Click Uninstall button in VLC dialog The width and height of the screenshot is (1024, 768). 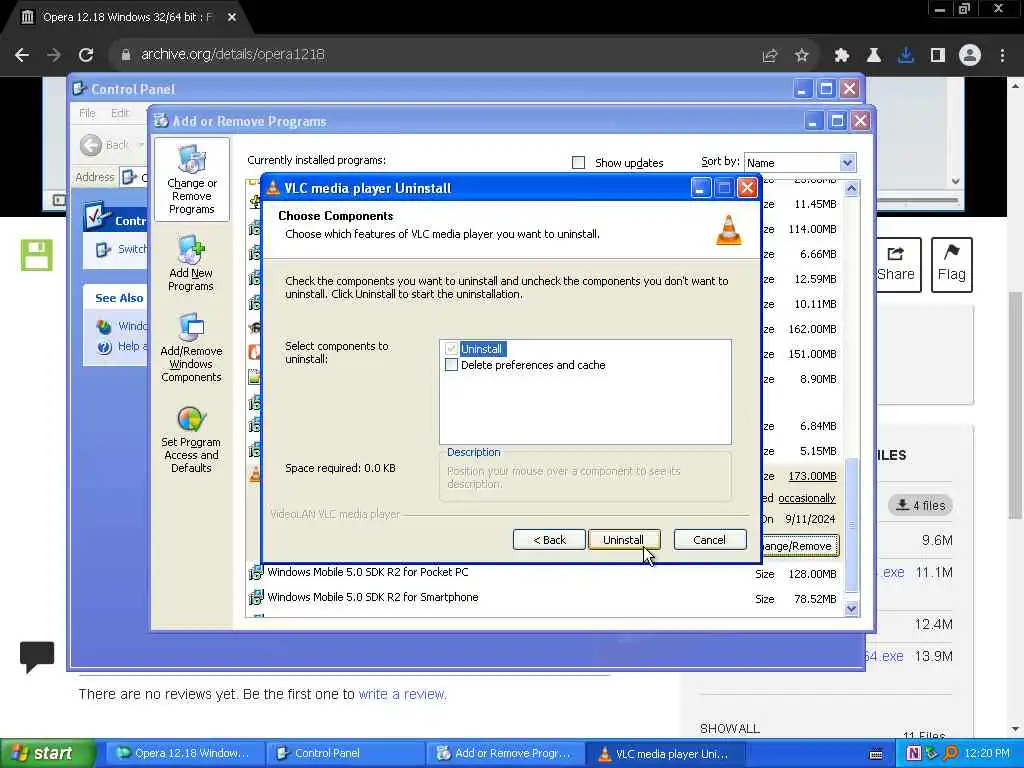click(624, 539)
